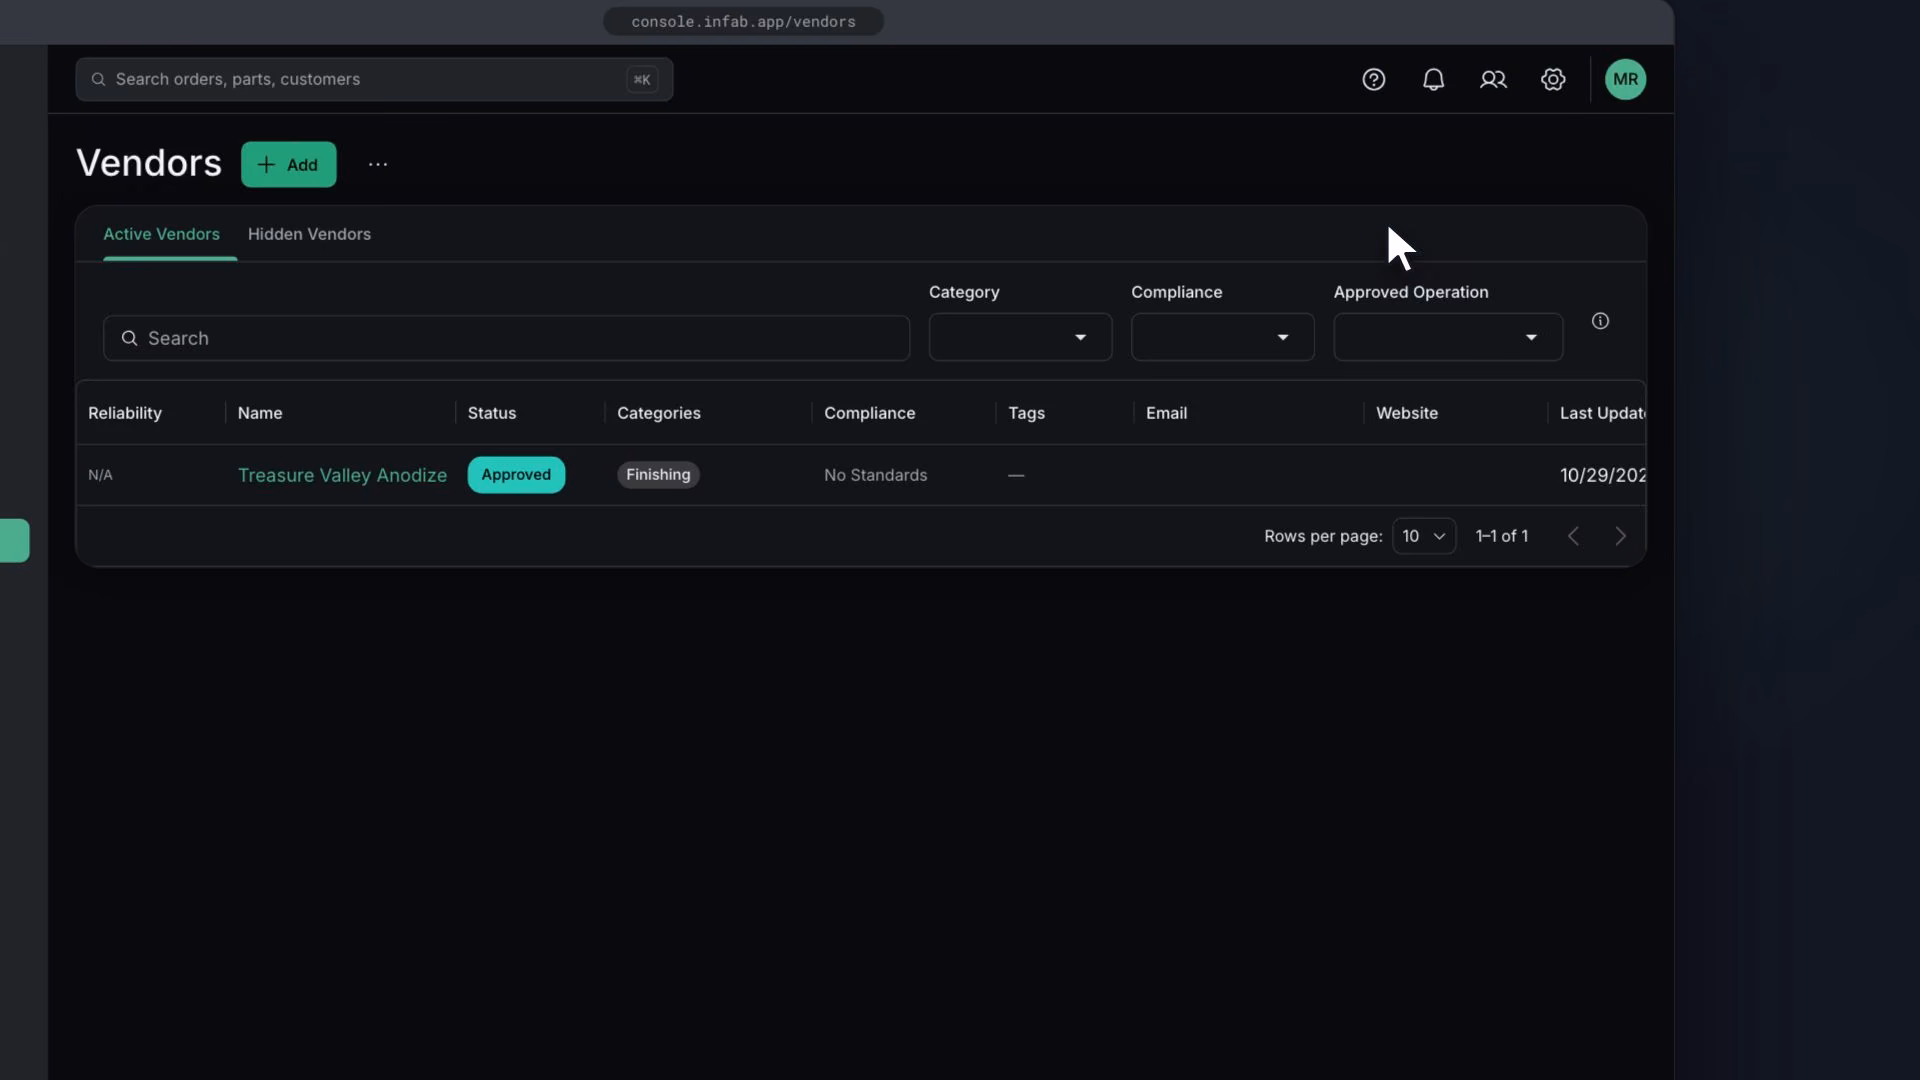Focus the global orders, parts, customers search
This screenshot has width=1920, height=1080.
pyautogui.click(x=374, y=79)
